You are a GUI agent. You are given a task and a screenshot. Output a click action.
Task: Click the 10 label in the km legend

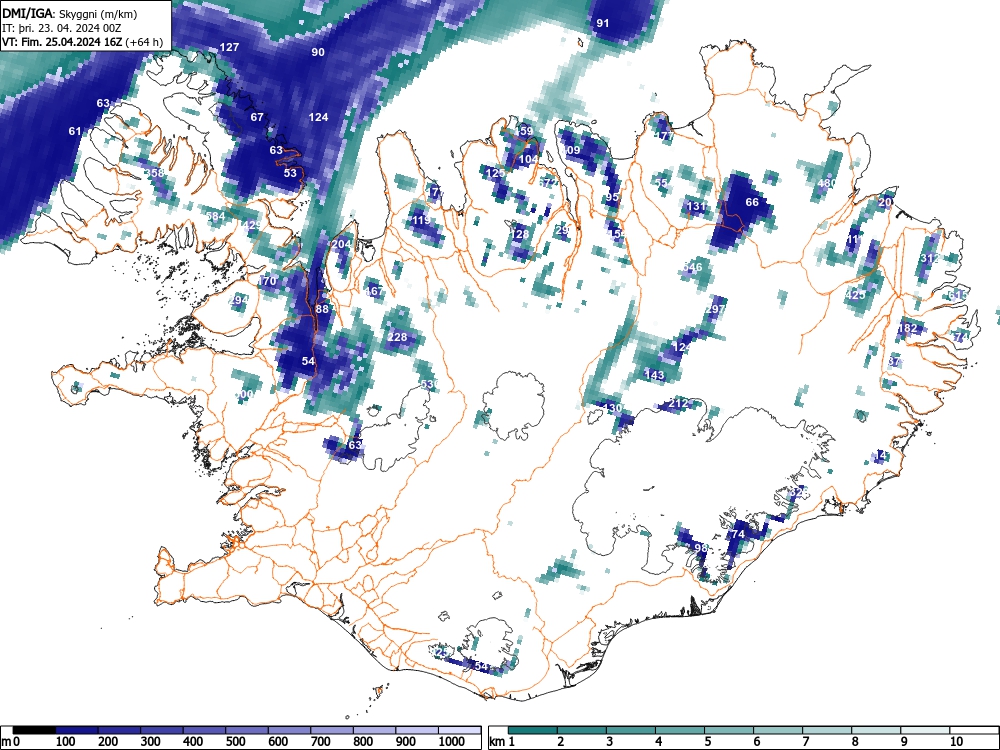pyautogui.click(x=955, y=742)
